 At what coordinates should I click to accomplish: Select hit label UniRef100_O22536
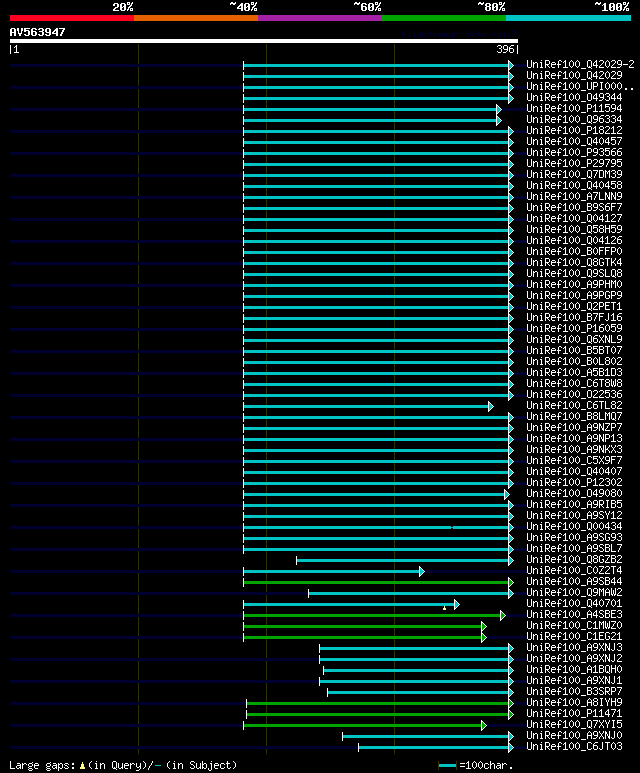pyautogui.click(x=574, y=395)
